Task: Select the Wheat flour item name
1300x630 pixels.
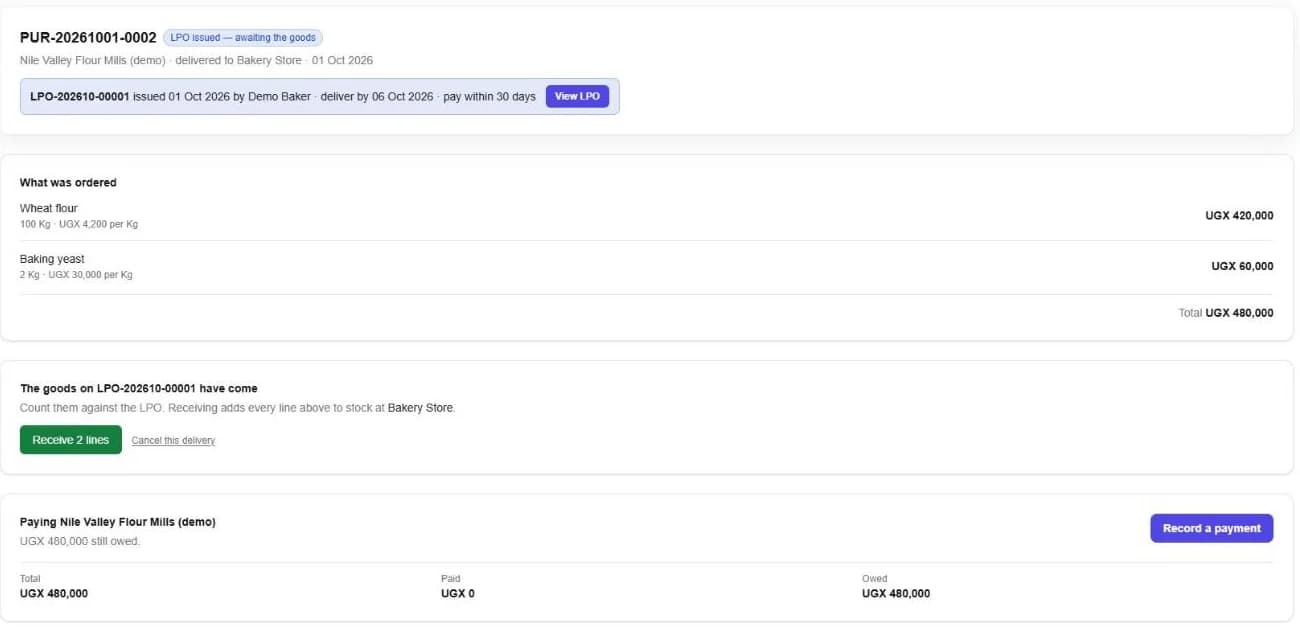Action: (x=49, y=208)
